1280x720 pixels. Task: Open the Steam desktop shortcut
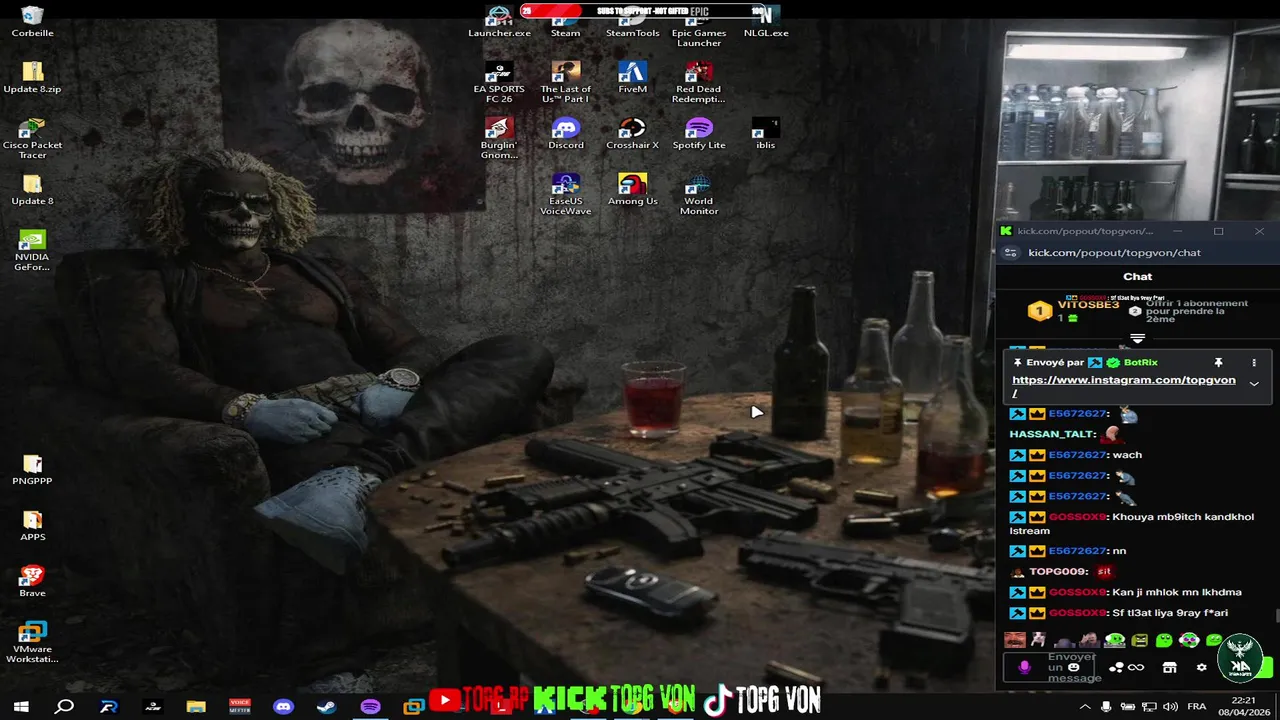click(x=565, y=21)
